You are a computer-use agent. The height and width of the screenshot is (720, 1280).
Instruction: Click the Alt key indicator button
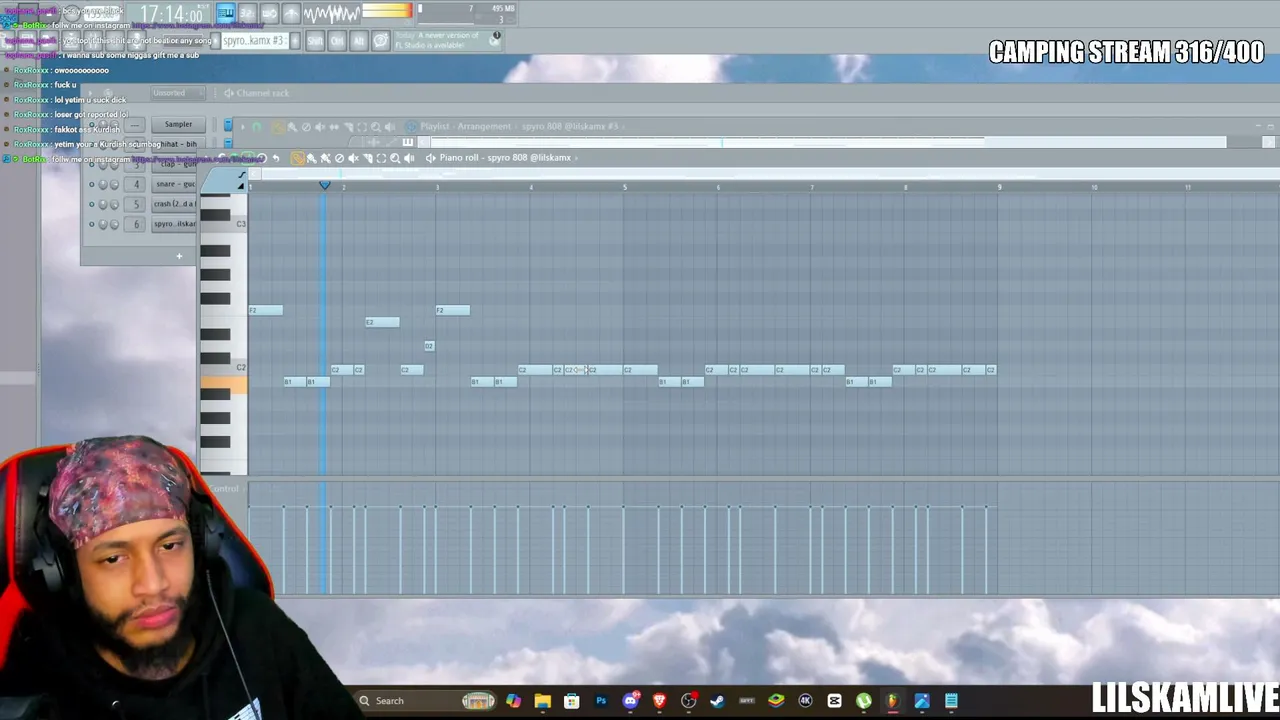tap(359, 41)
